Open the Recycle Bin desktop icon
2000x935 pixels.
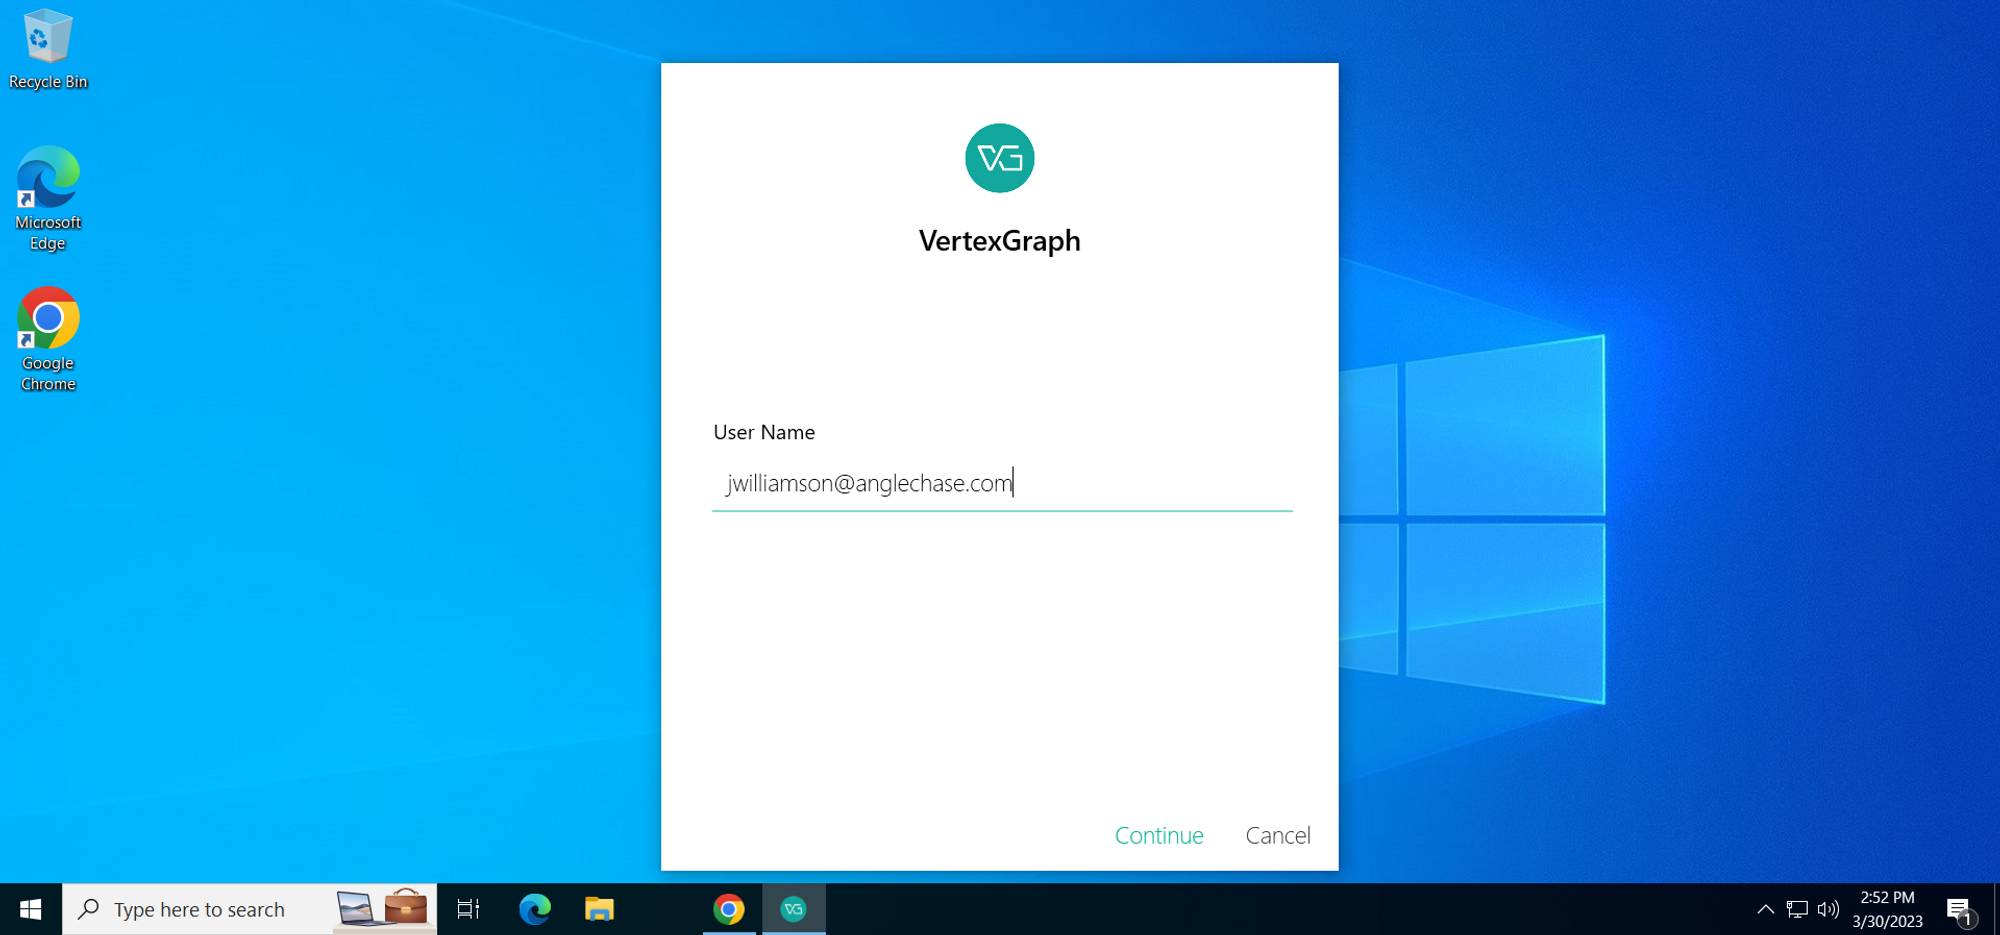click(48, 50)
